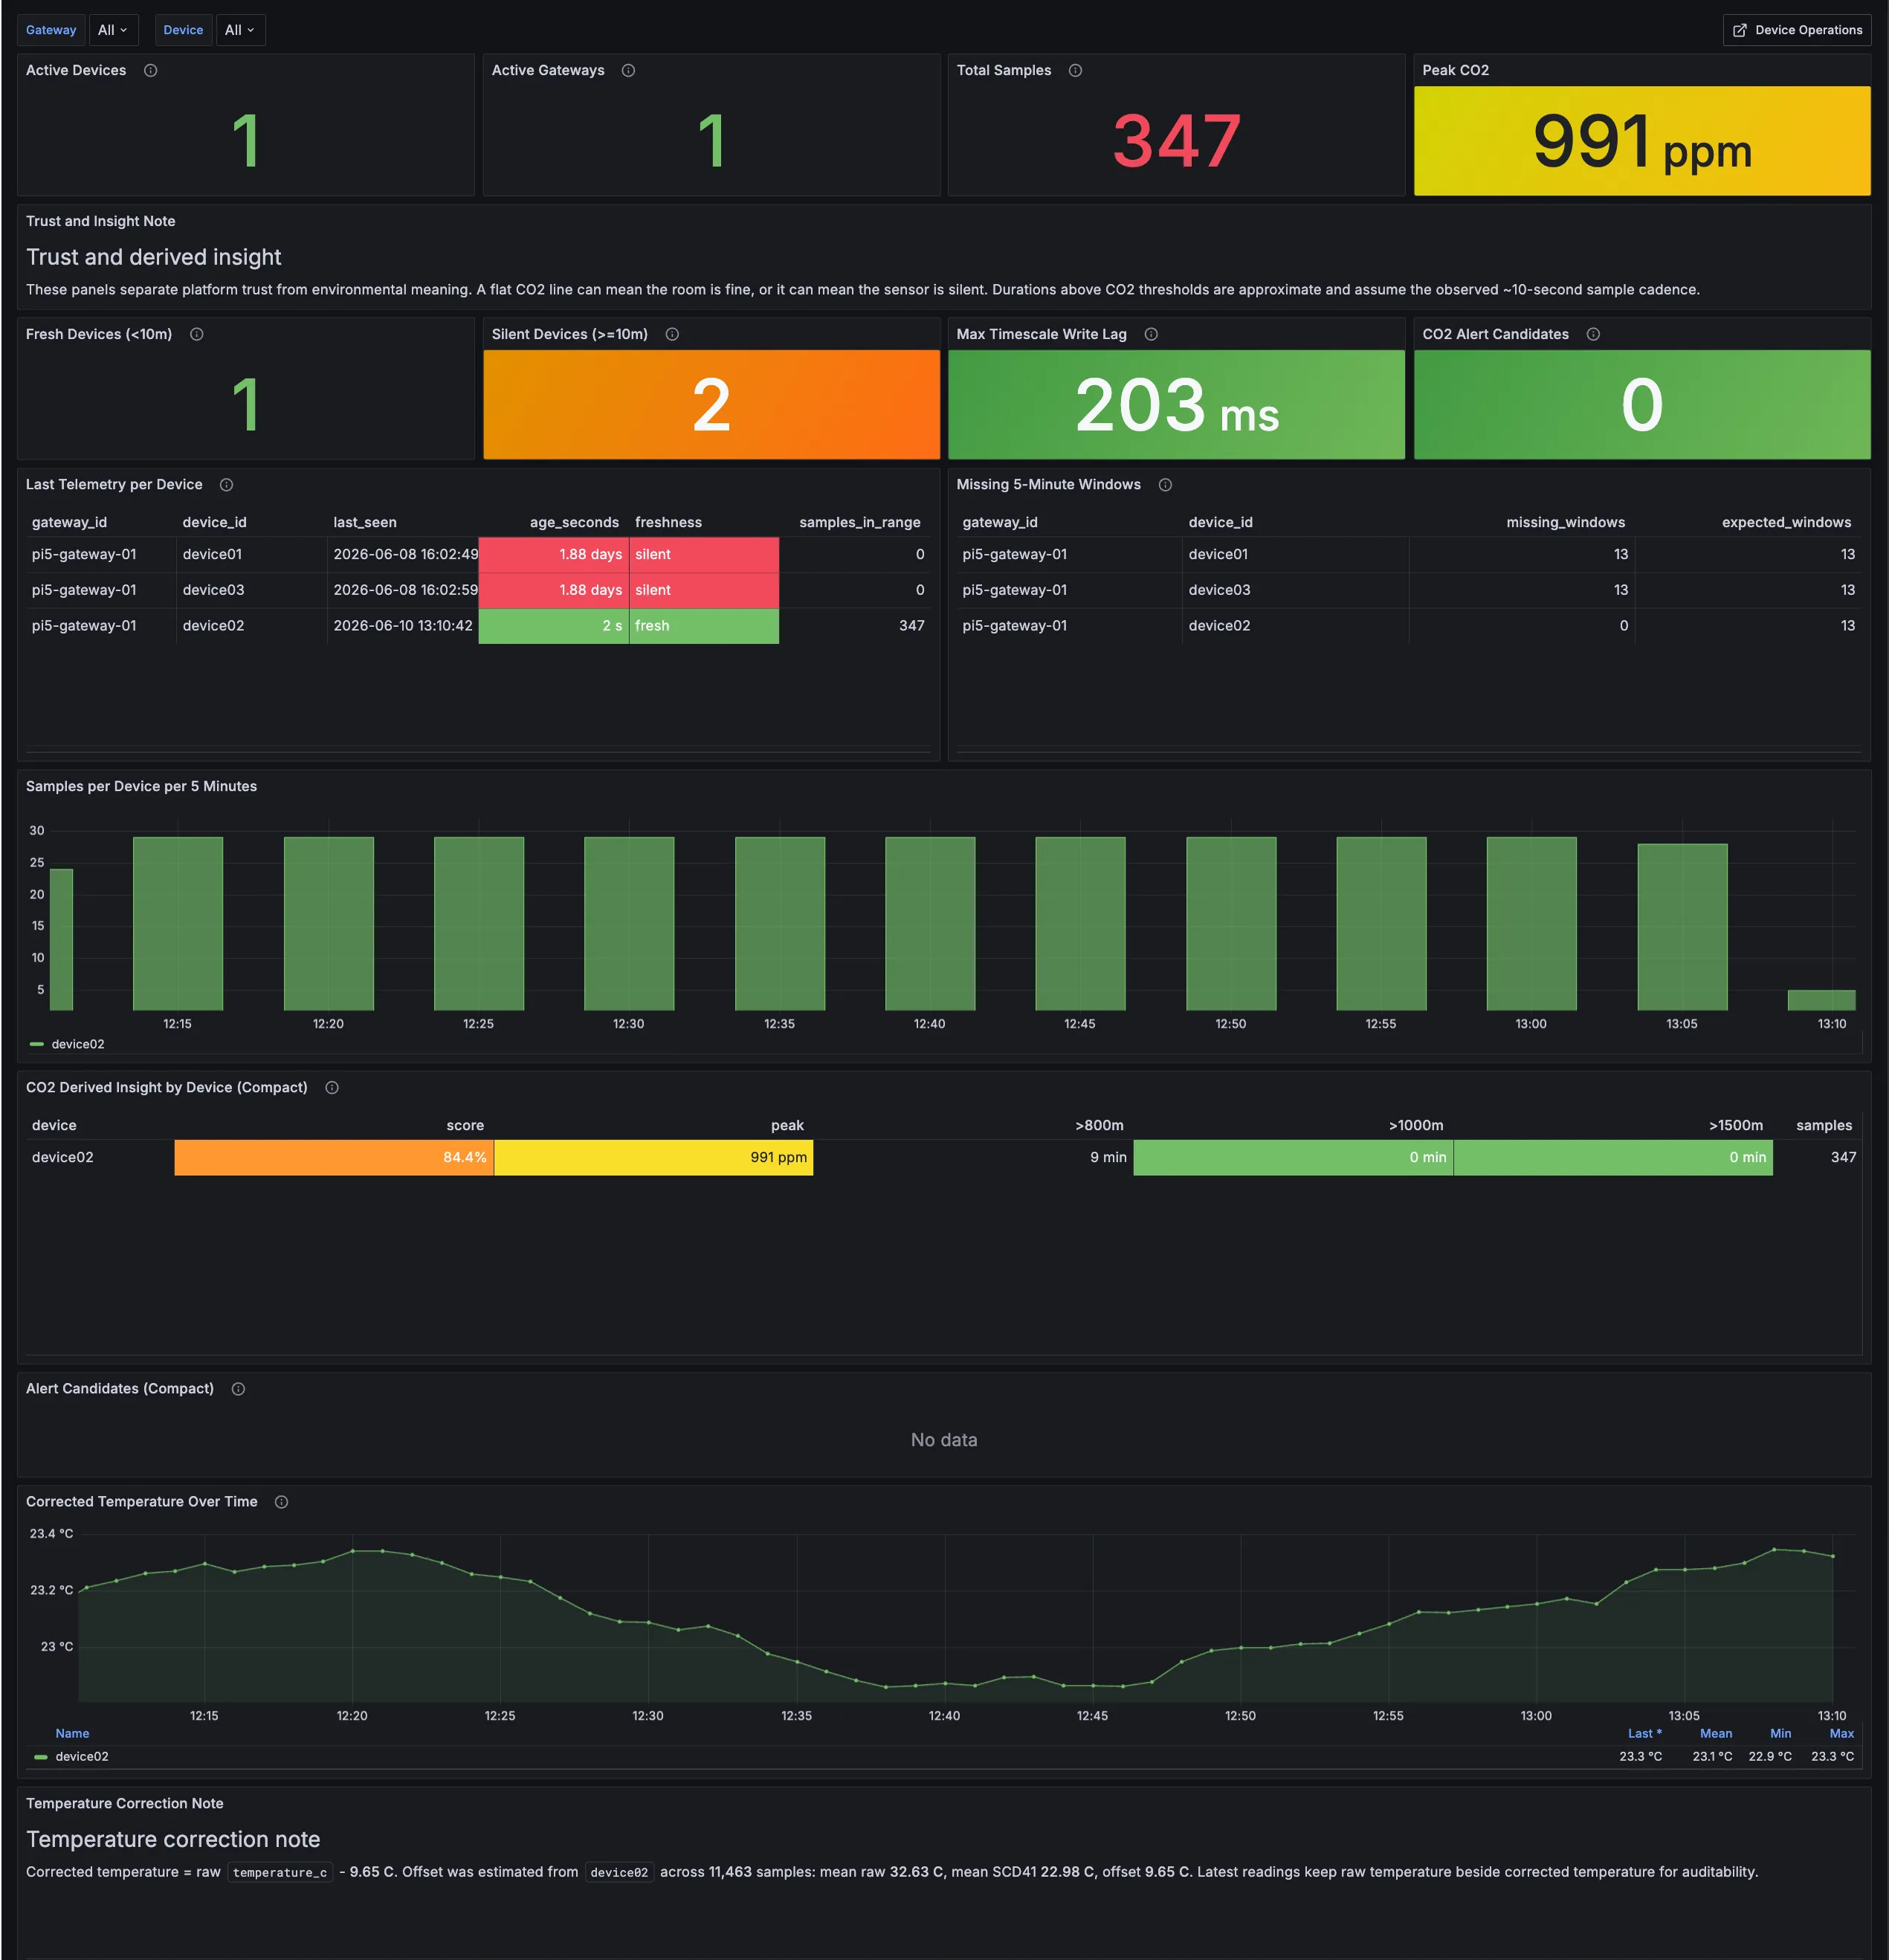This screenshot has width=1889, height=1960.
Task: Show info icon for Active Gateways panel
Action: click(628, 70)
